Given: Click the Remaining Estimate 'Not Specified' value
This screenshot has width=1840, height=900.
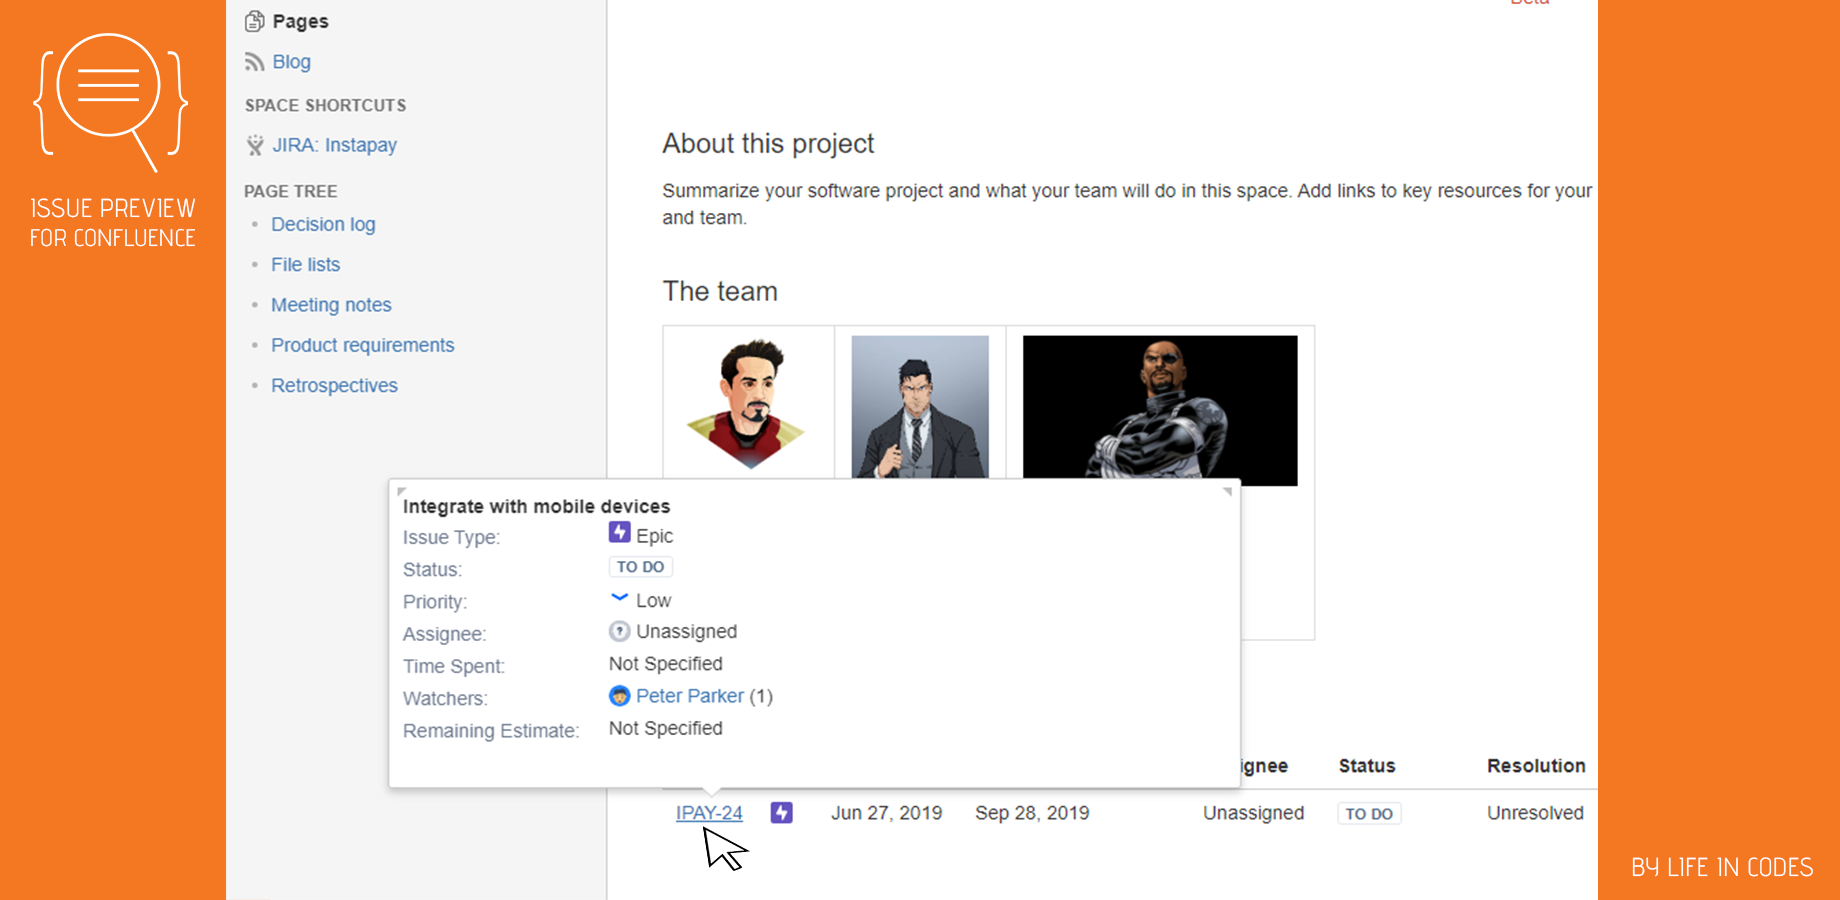Looking at the screenshot, I should click(x=666, y=729).
